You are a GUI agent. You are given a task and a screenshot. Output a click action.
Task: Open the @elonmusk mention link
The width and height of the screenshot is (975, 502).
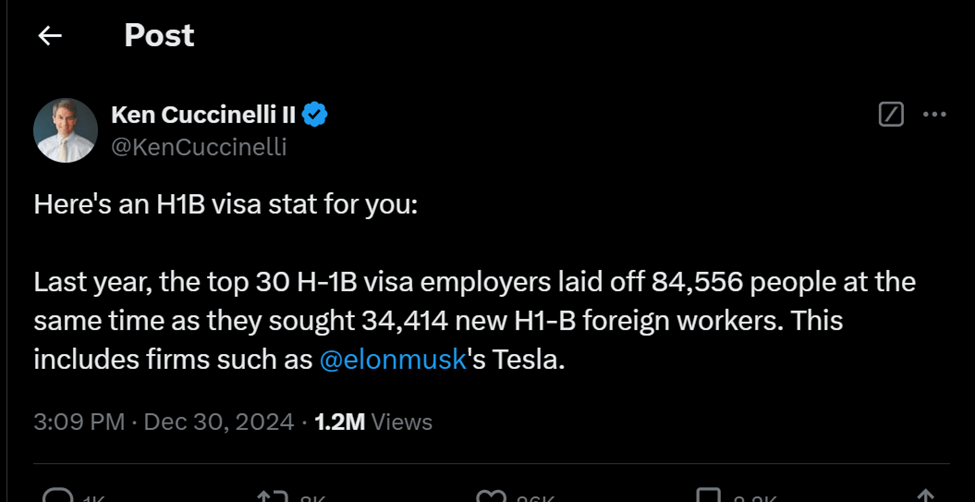click(x=393, y=359)
